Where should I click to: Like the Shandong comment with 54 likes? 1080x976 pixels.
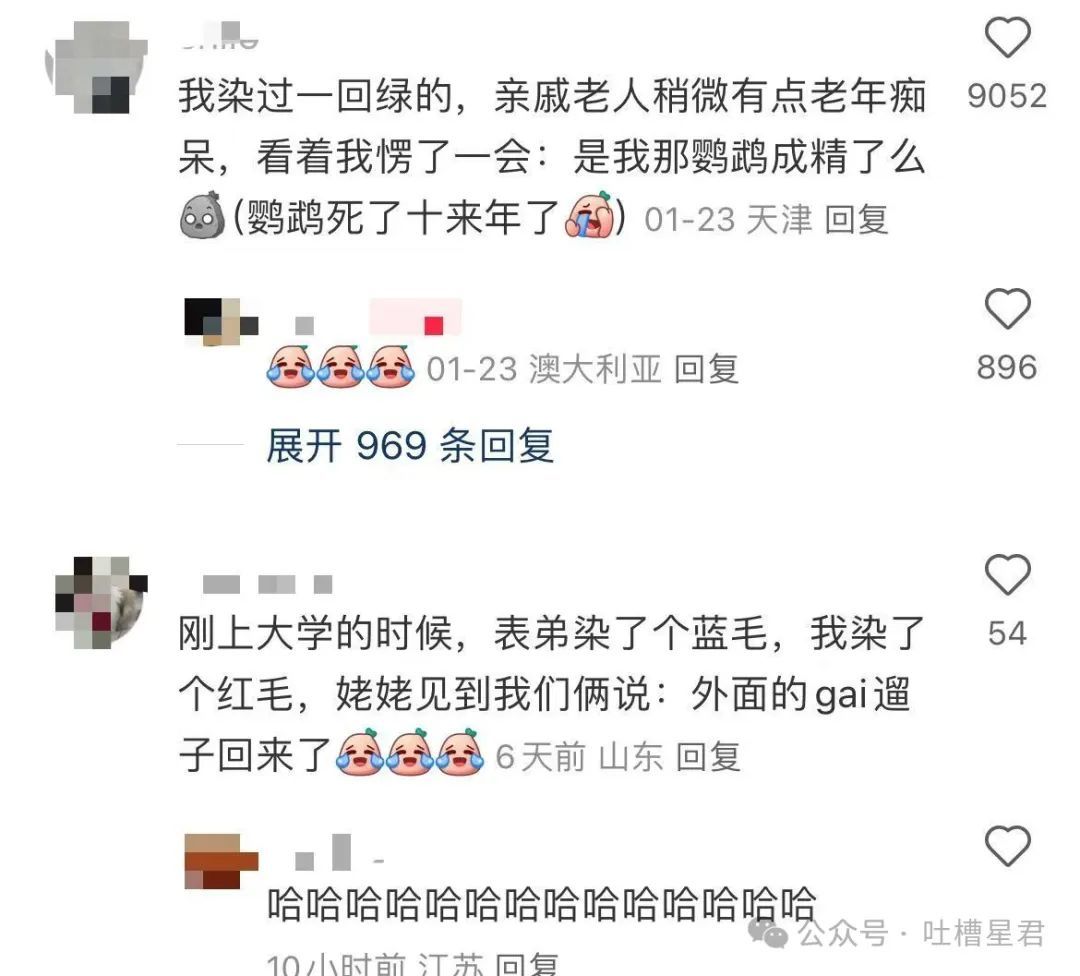point(1008,574)
